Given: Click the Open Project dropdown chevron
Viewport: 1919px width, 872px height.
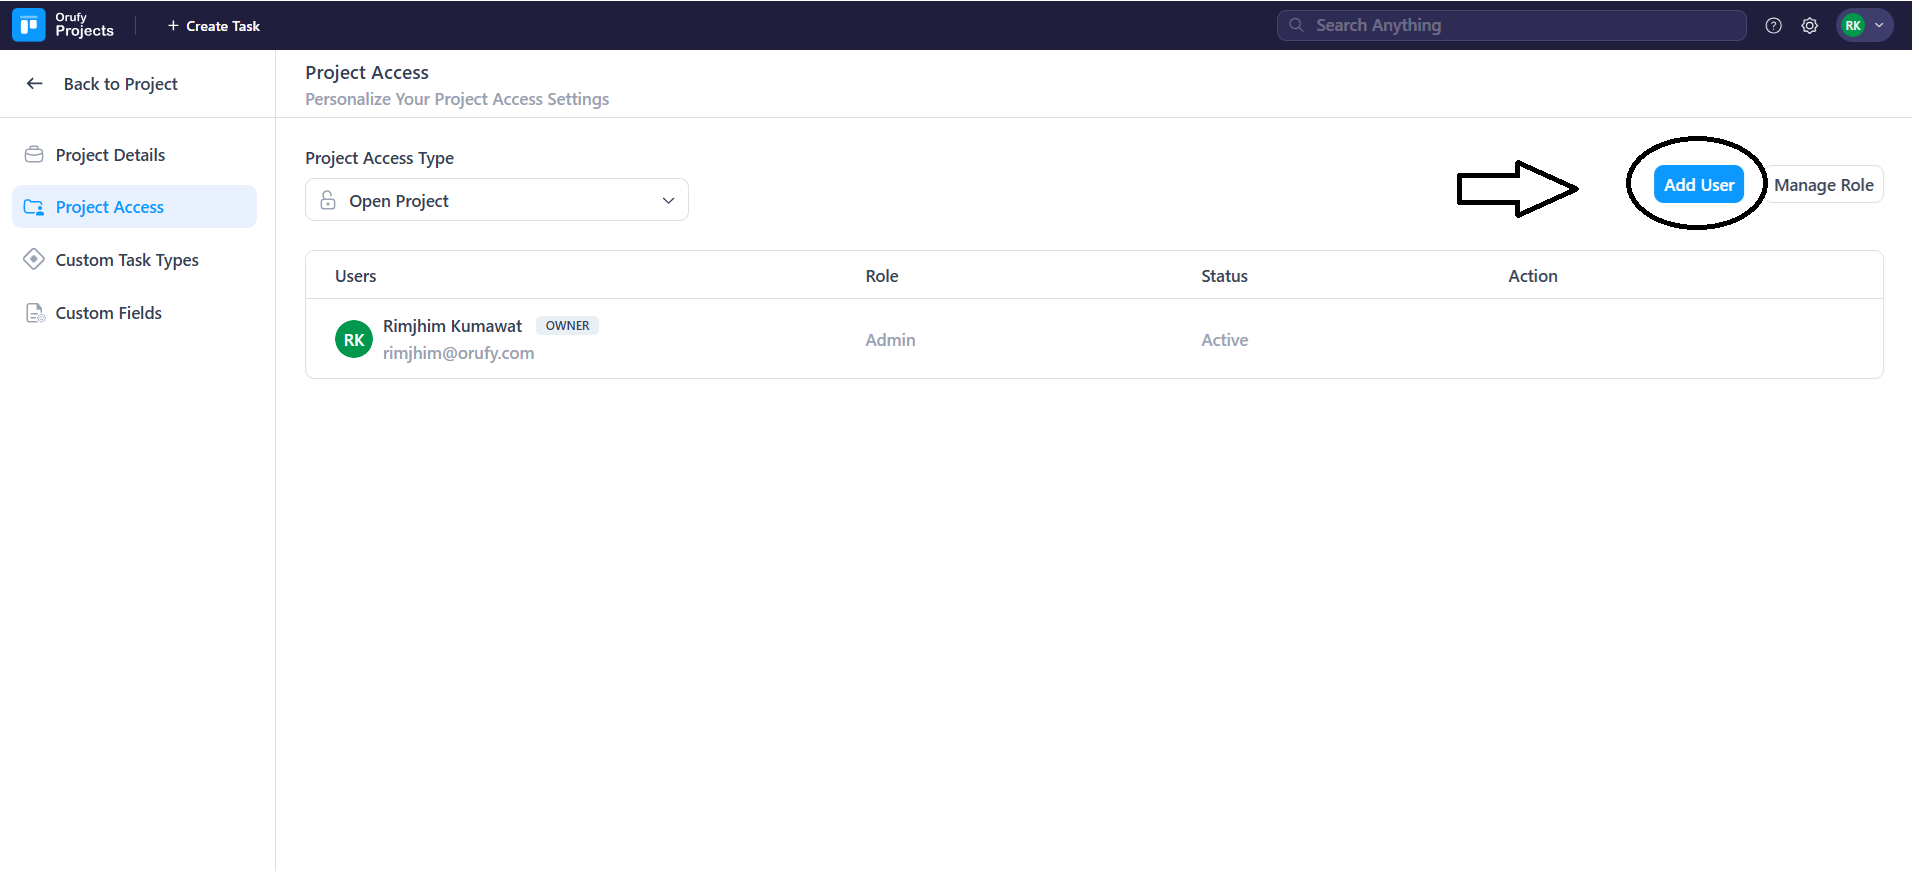Looking at the screenshot, I should [668, 201].
